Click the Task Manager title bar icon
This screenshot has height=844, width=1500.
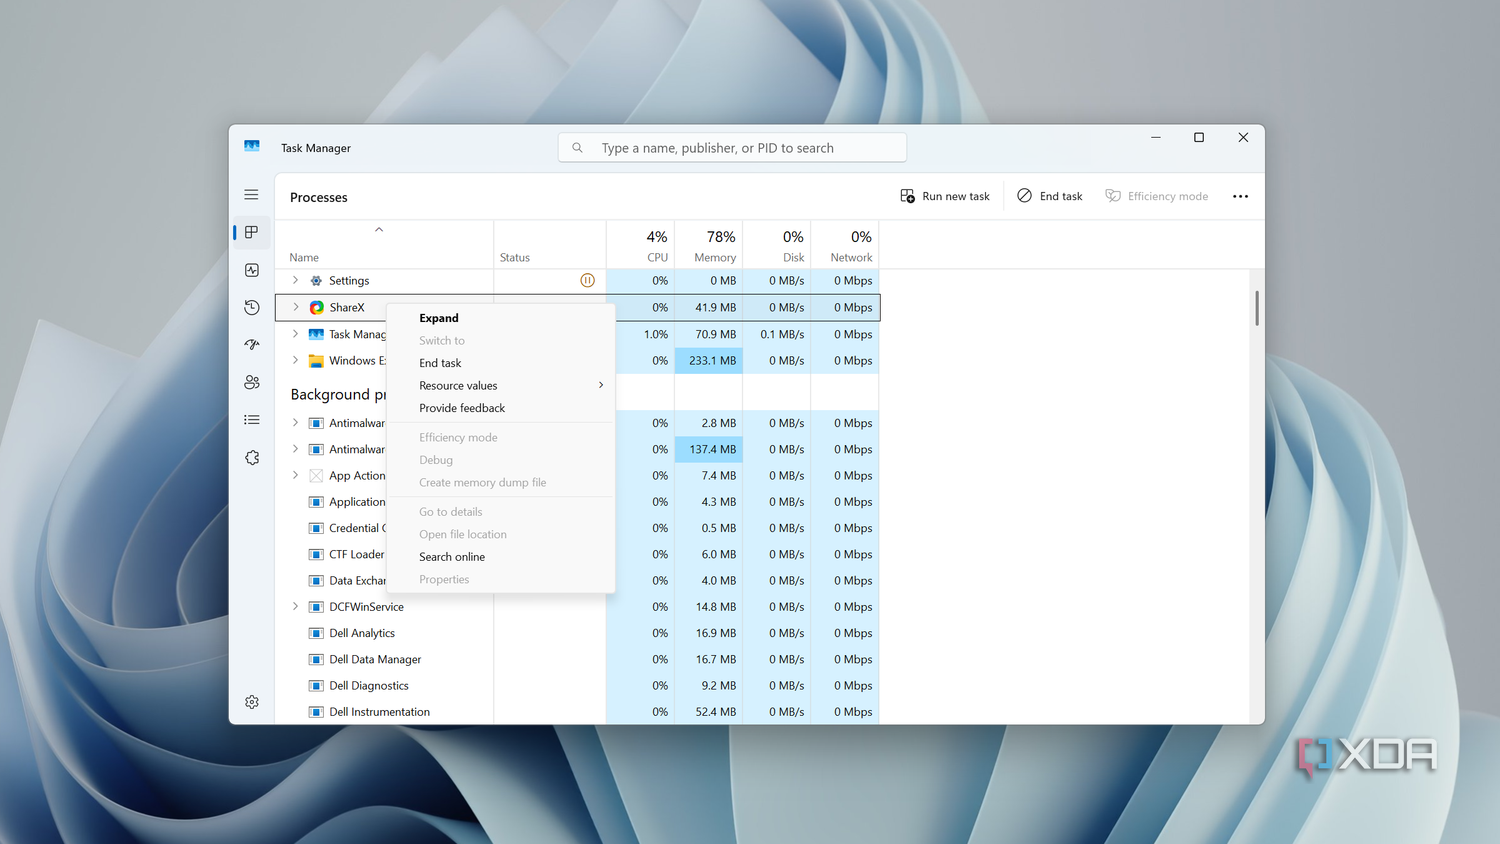[x=252, y=147]
